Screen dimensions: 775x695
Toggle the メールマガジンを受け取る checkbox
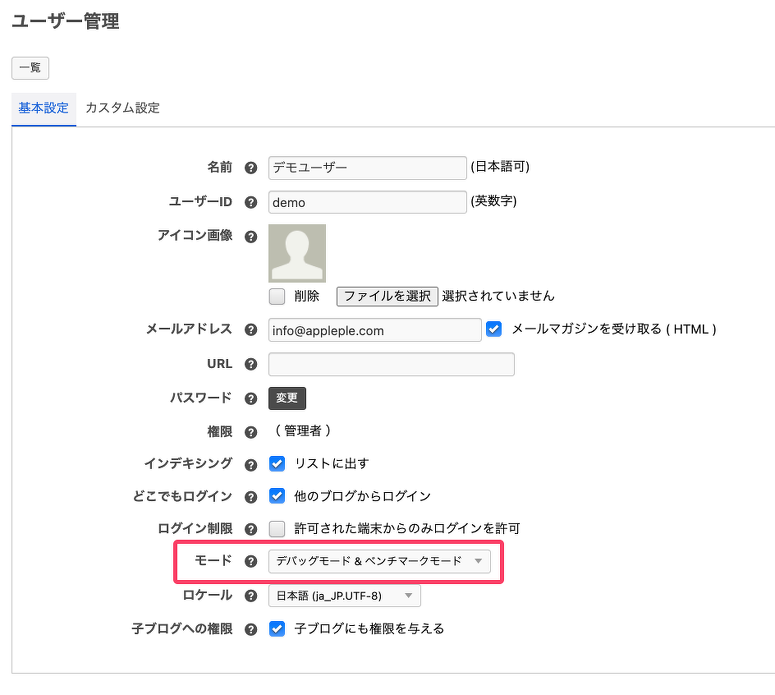pos(493,328)
